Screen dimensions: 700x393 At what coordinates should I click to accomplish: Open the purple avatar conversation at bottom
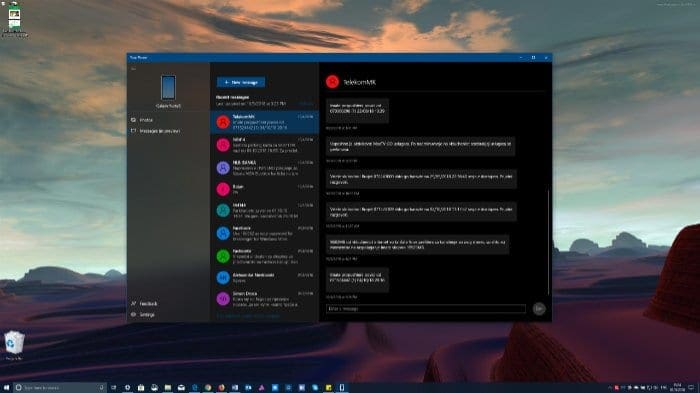265,298
